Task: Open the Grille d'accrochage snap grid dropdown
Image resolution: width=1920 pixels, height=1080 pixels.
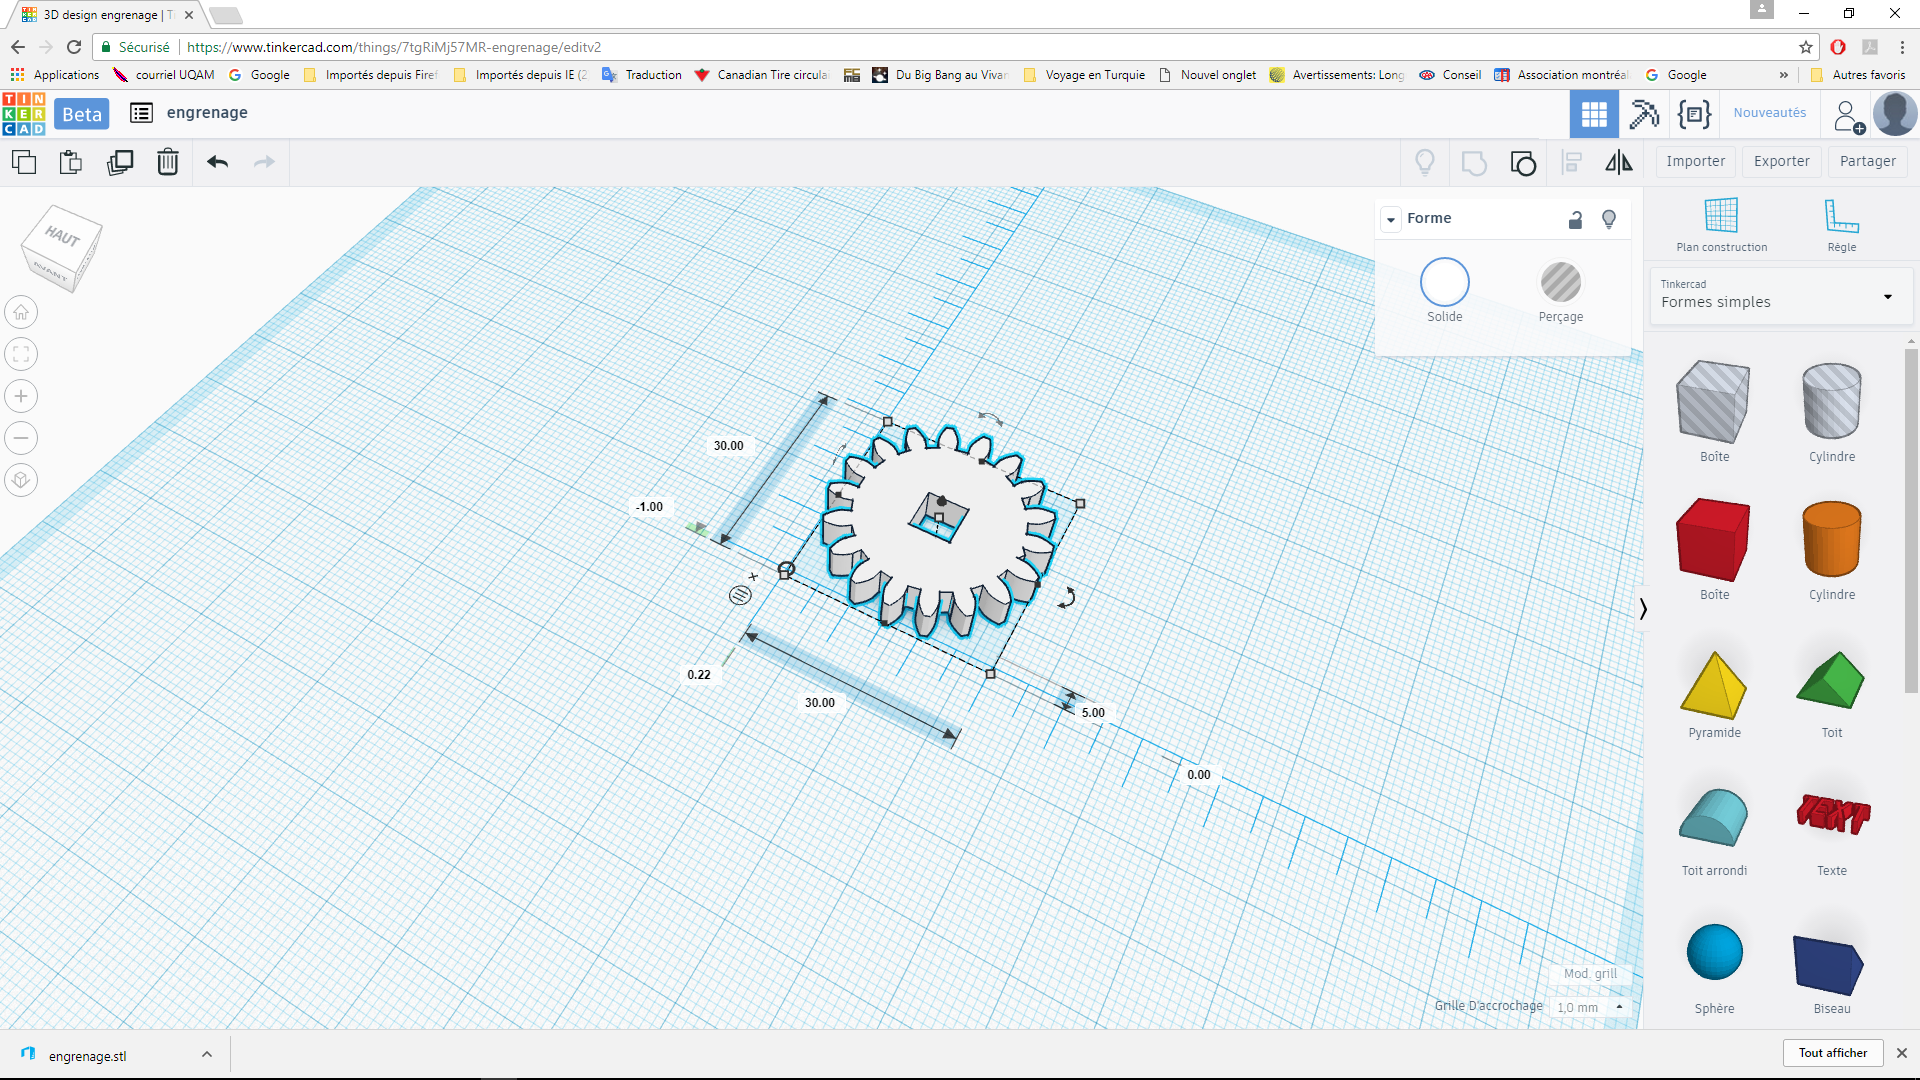Action: pyautogui.click(x=1590, y=1007)
